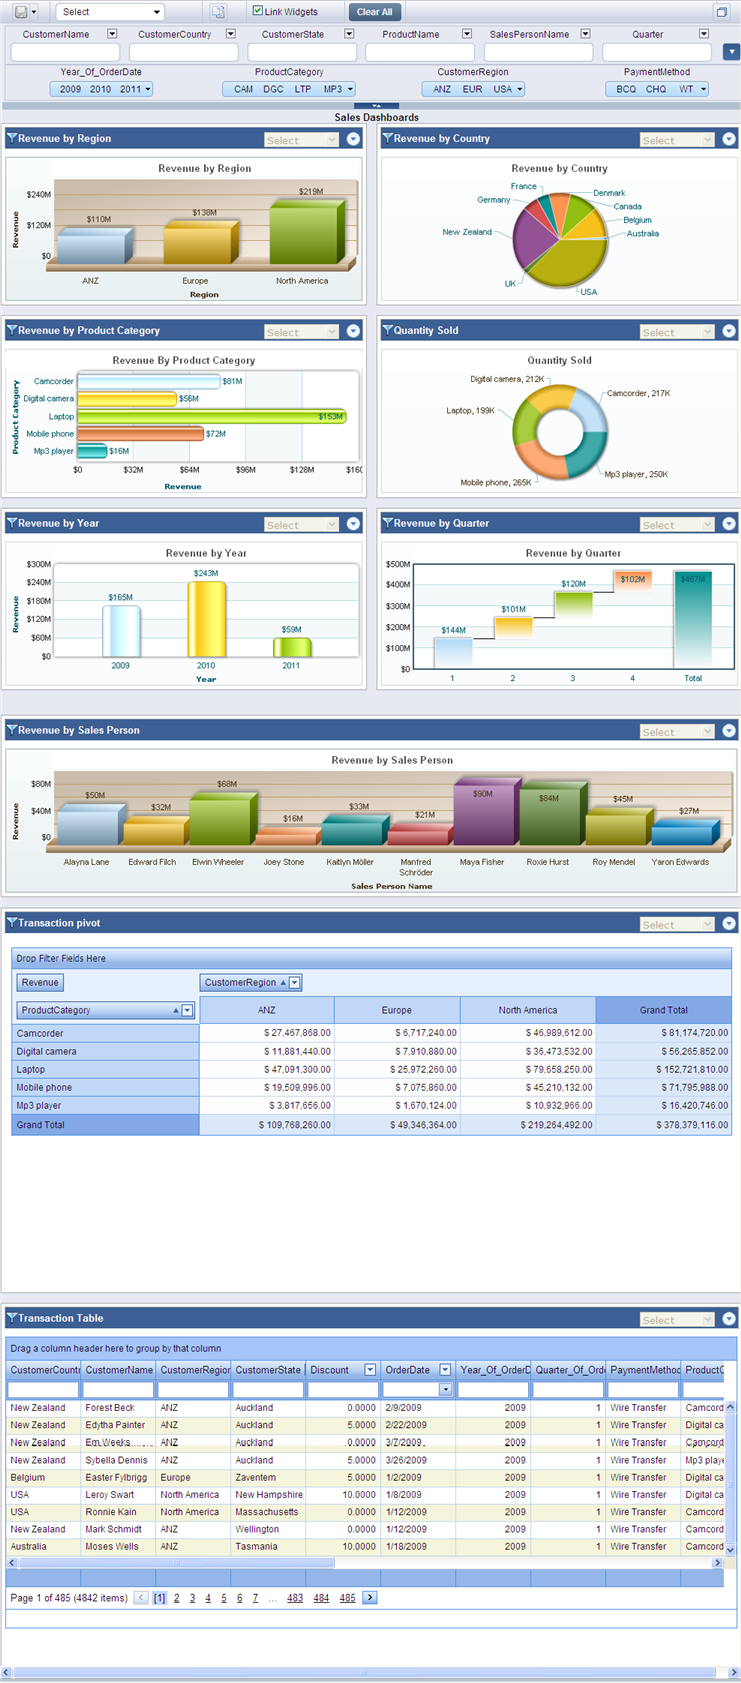741x1683 pixels.
Task: Click the filter funnel icon on Quantity Sold
Action: pos(387,331)
